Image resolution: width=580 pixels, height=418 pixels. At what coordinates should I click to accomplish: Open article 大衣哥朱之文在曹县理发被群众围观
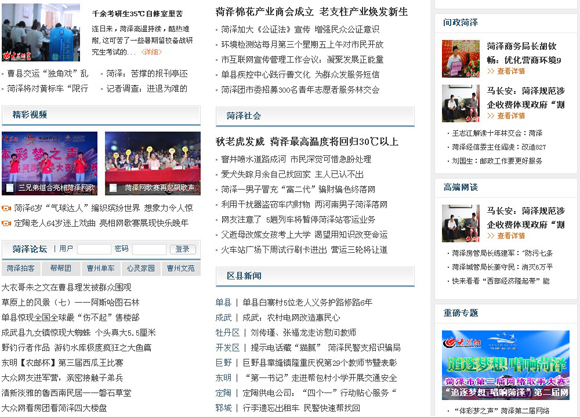tap(67, 287)
